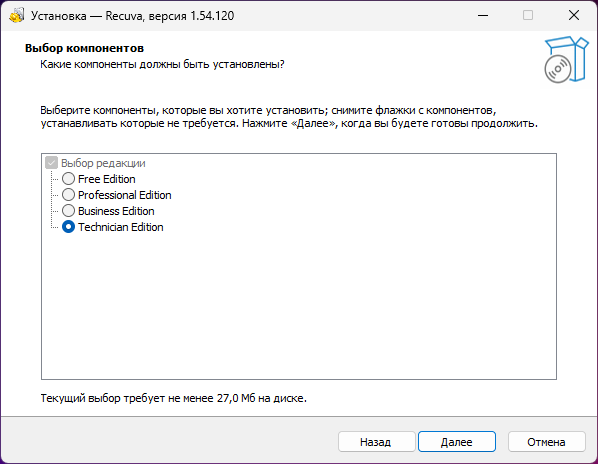
Task: Click the Business Edition label text
Action: pos(116,211)
